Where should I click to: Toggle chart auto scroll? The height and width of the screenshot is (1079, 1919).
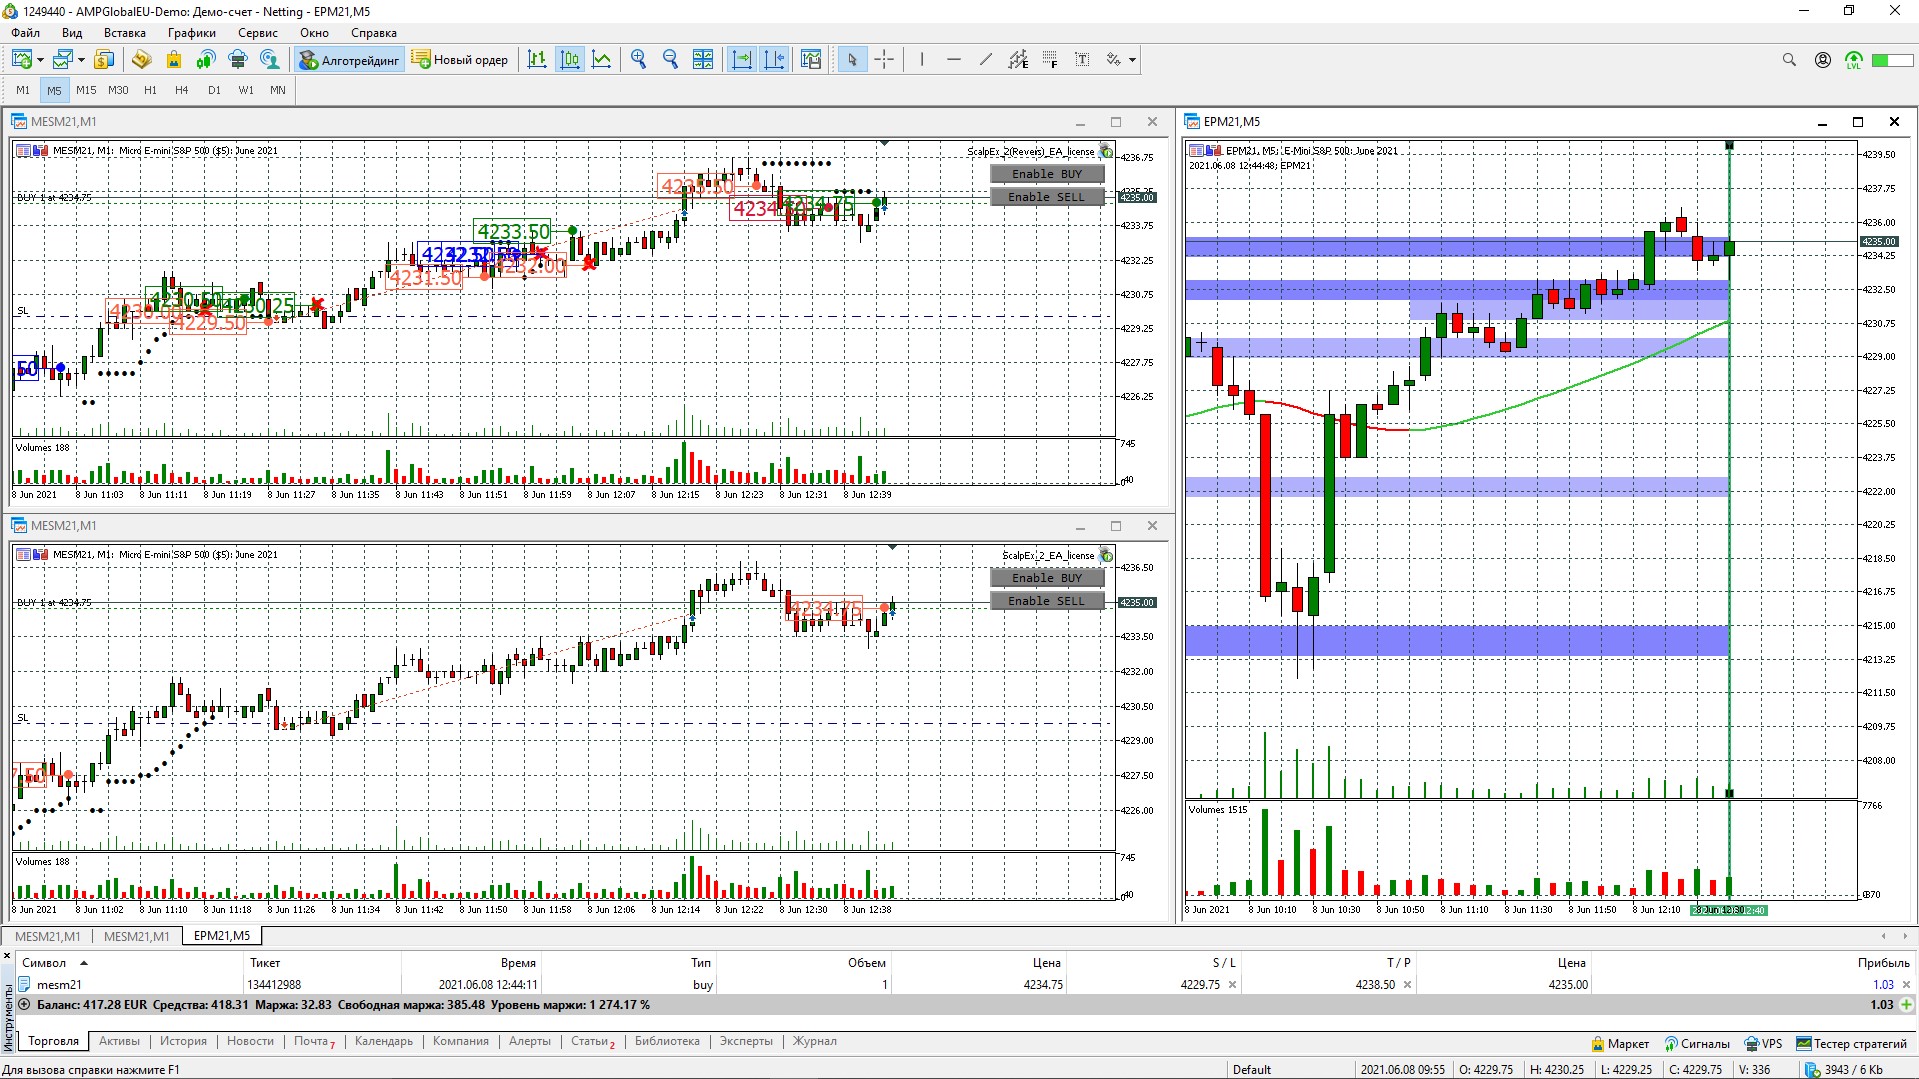click(x=742, y=60)
